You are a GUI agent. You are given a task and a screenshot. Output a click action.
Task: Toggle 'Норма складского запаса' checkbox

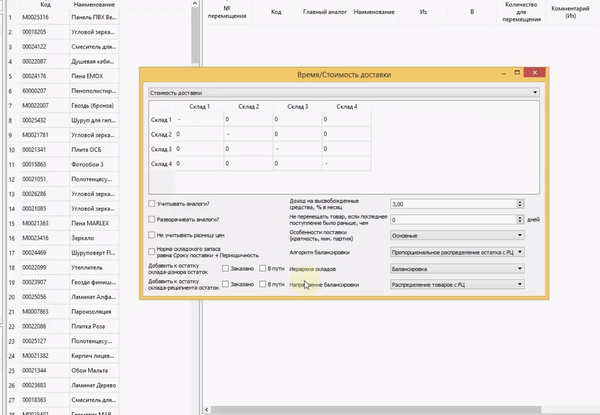[152, 252]
